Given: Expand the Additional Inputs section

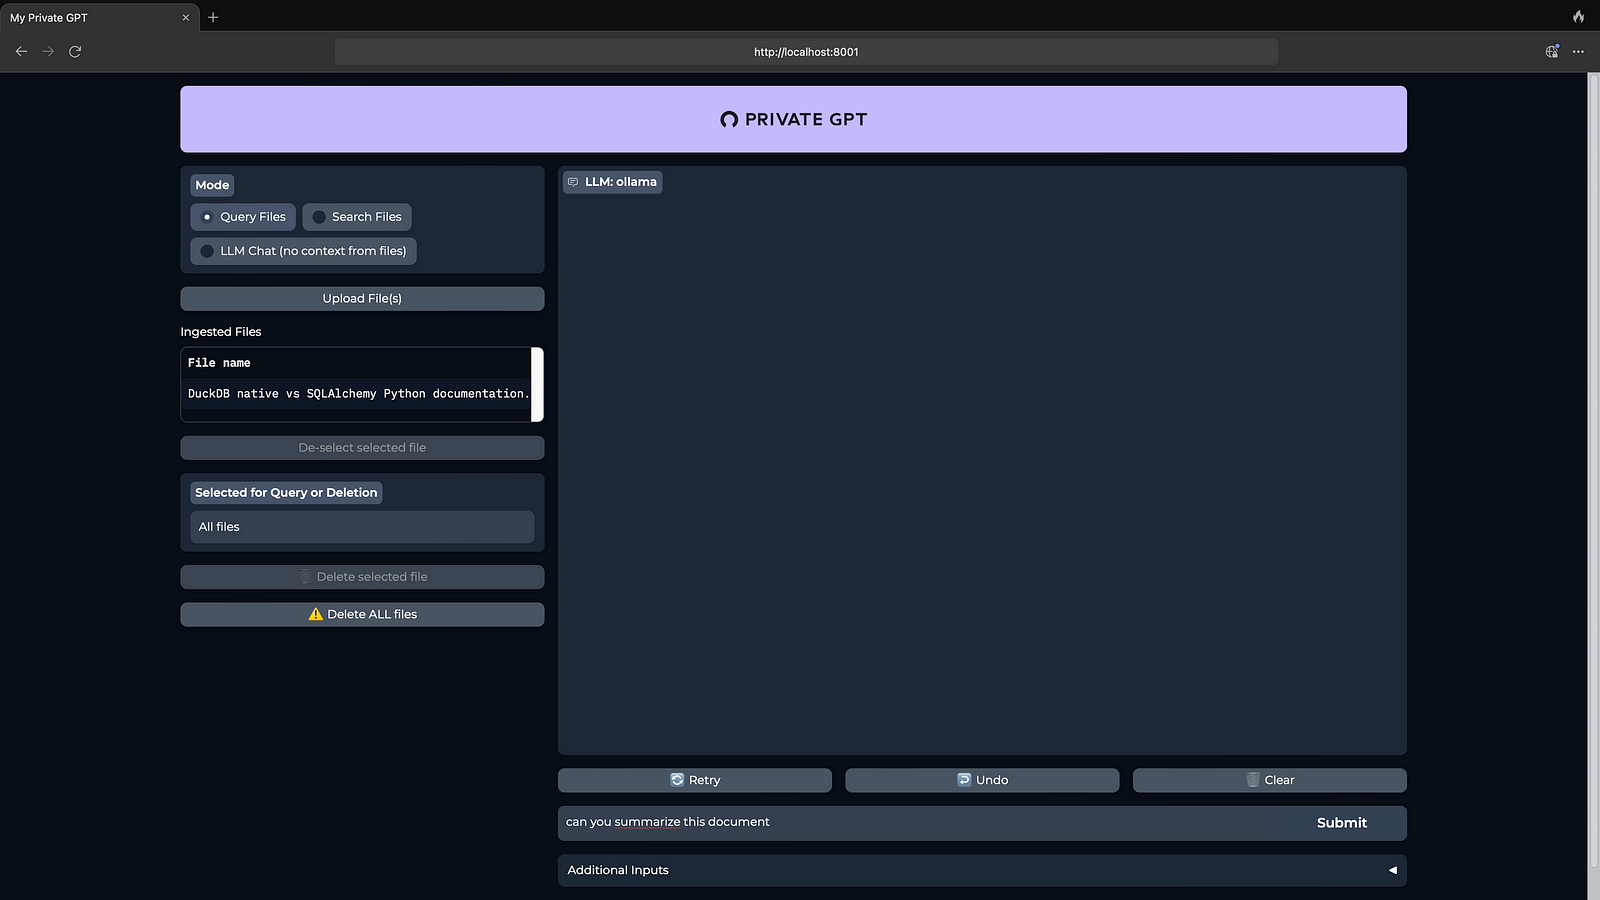Looking at the screenshot, I should pos(1392,870).
